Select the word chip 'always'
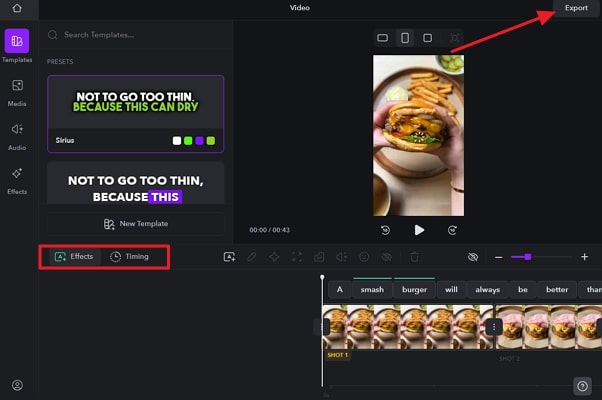The image size is (602, 400). click(x=488, y=289)
